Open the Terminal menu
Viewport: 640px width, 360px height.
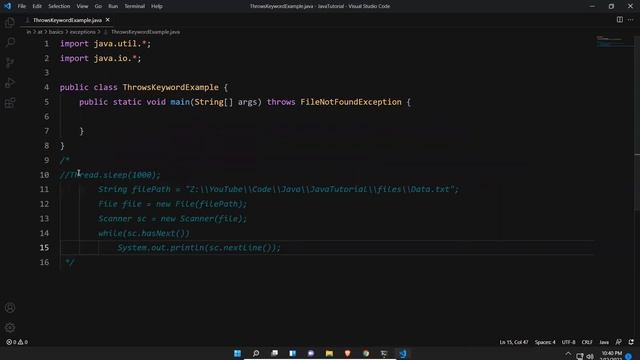(134, 6)
